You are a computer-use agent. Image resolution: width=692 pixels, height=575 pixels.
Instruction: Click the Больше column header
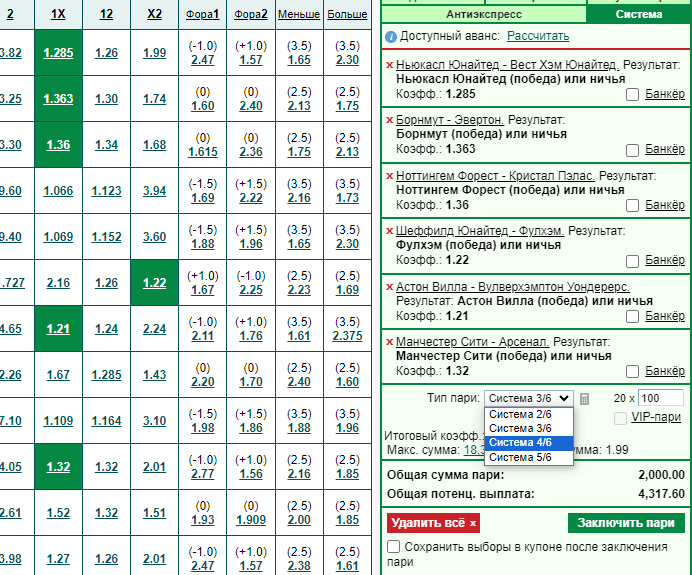pos(347,14)
